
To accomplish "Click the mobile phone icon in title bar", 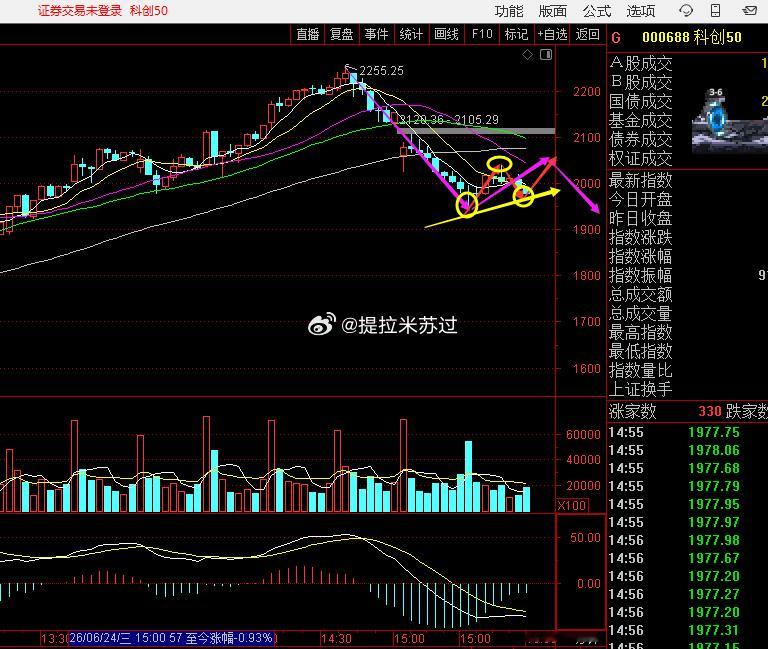I will tap(716, 10).
